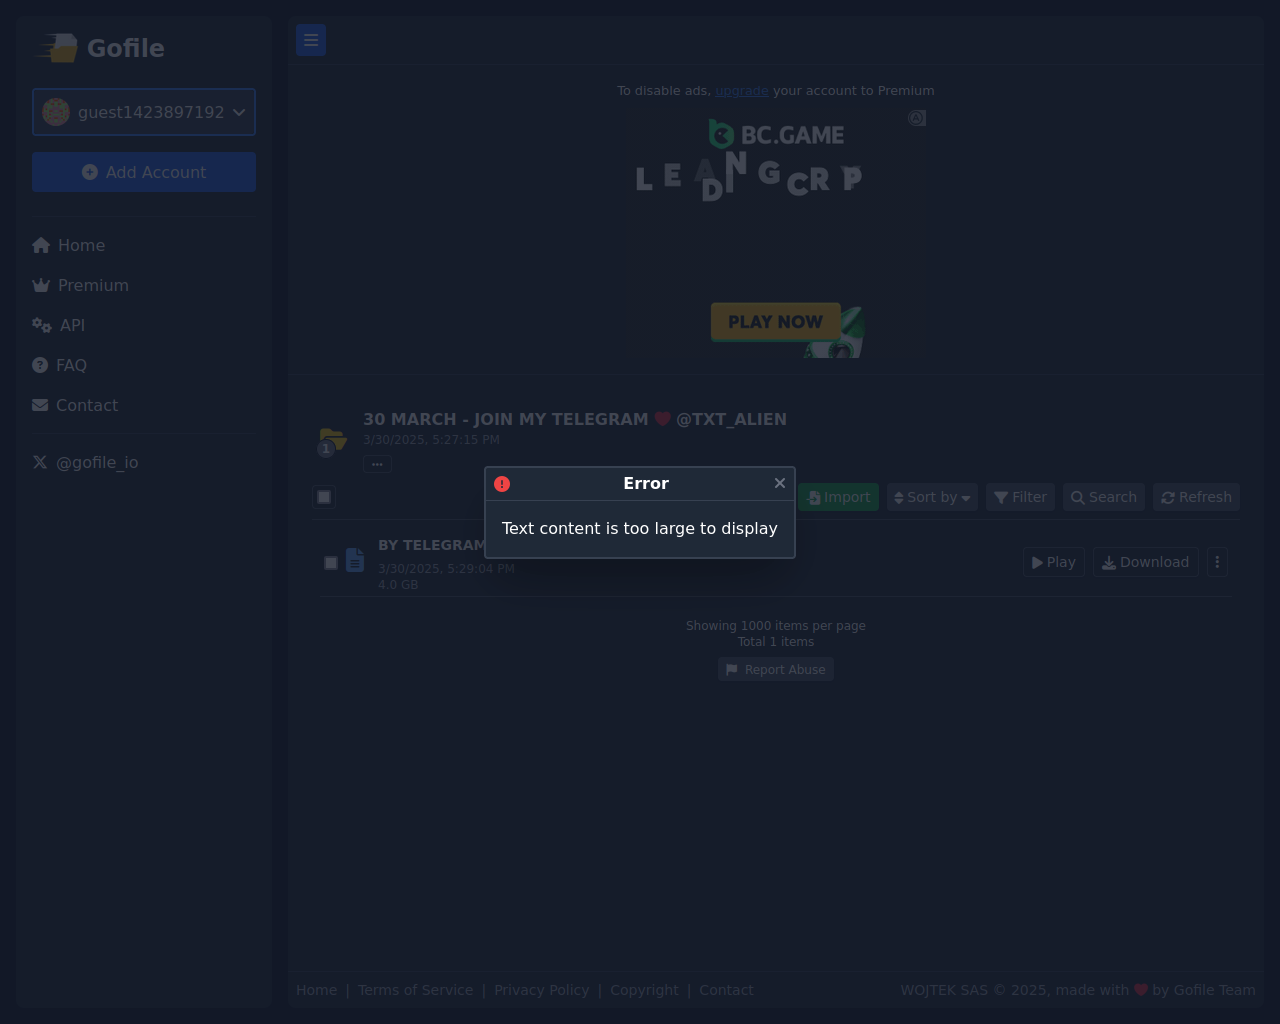This screenshot has width=1280, height=1024.
Task: Click the PLAY NOW ad button
Action: (x=775, y=322)
